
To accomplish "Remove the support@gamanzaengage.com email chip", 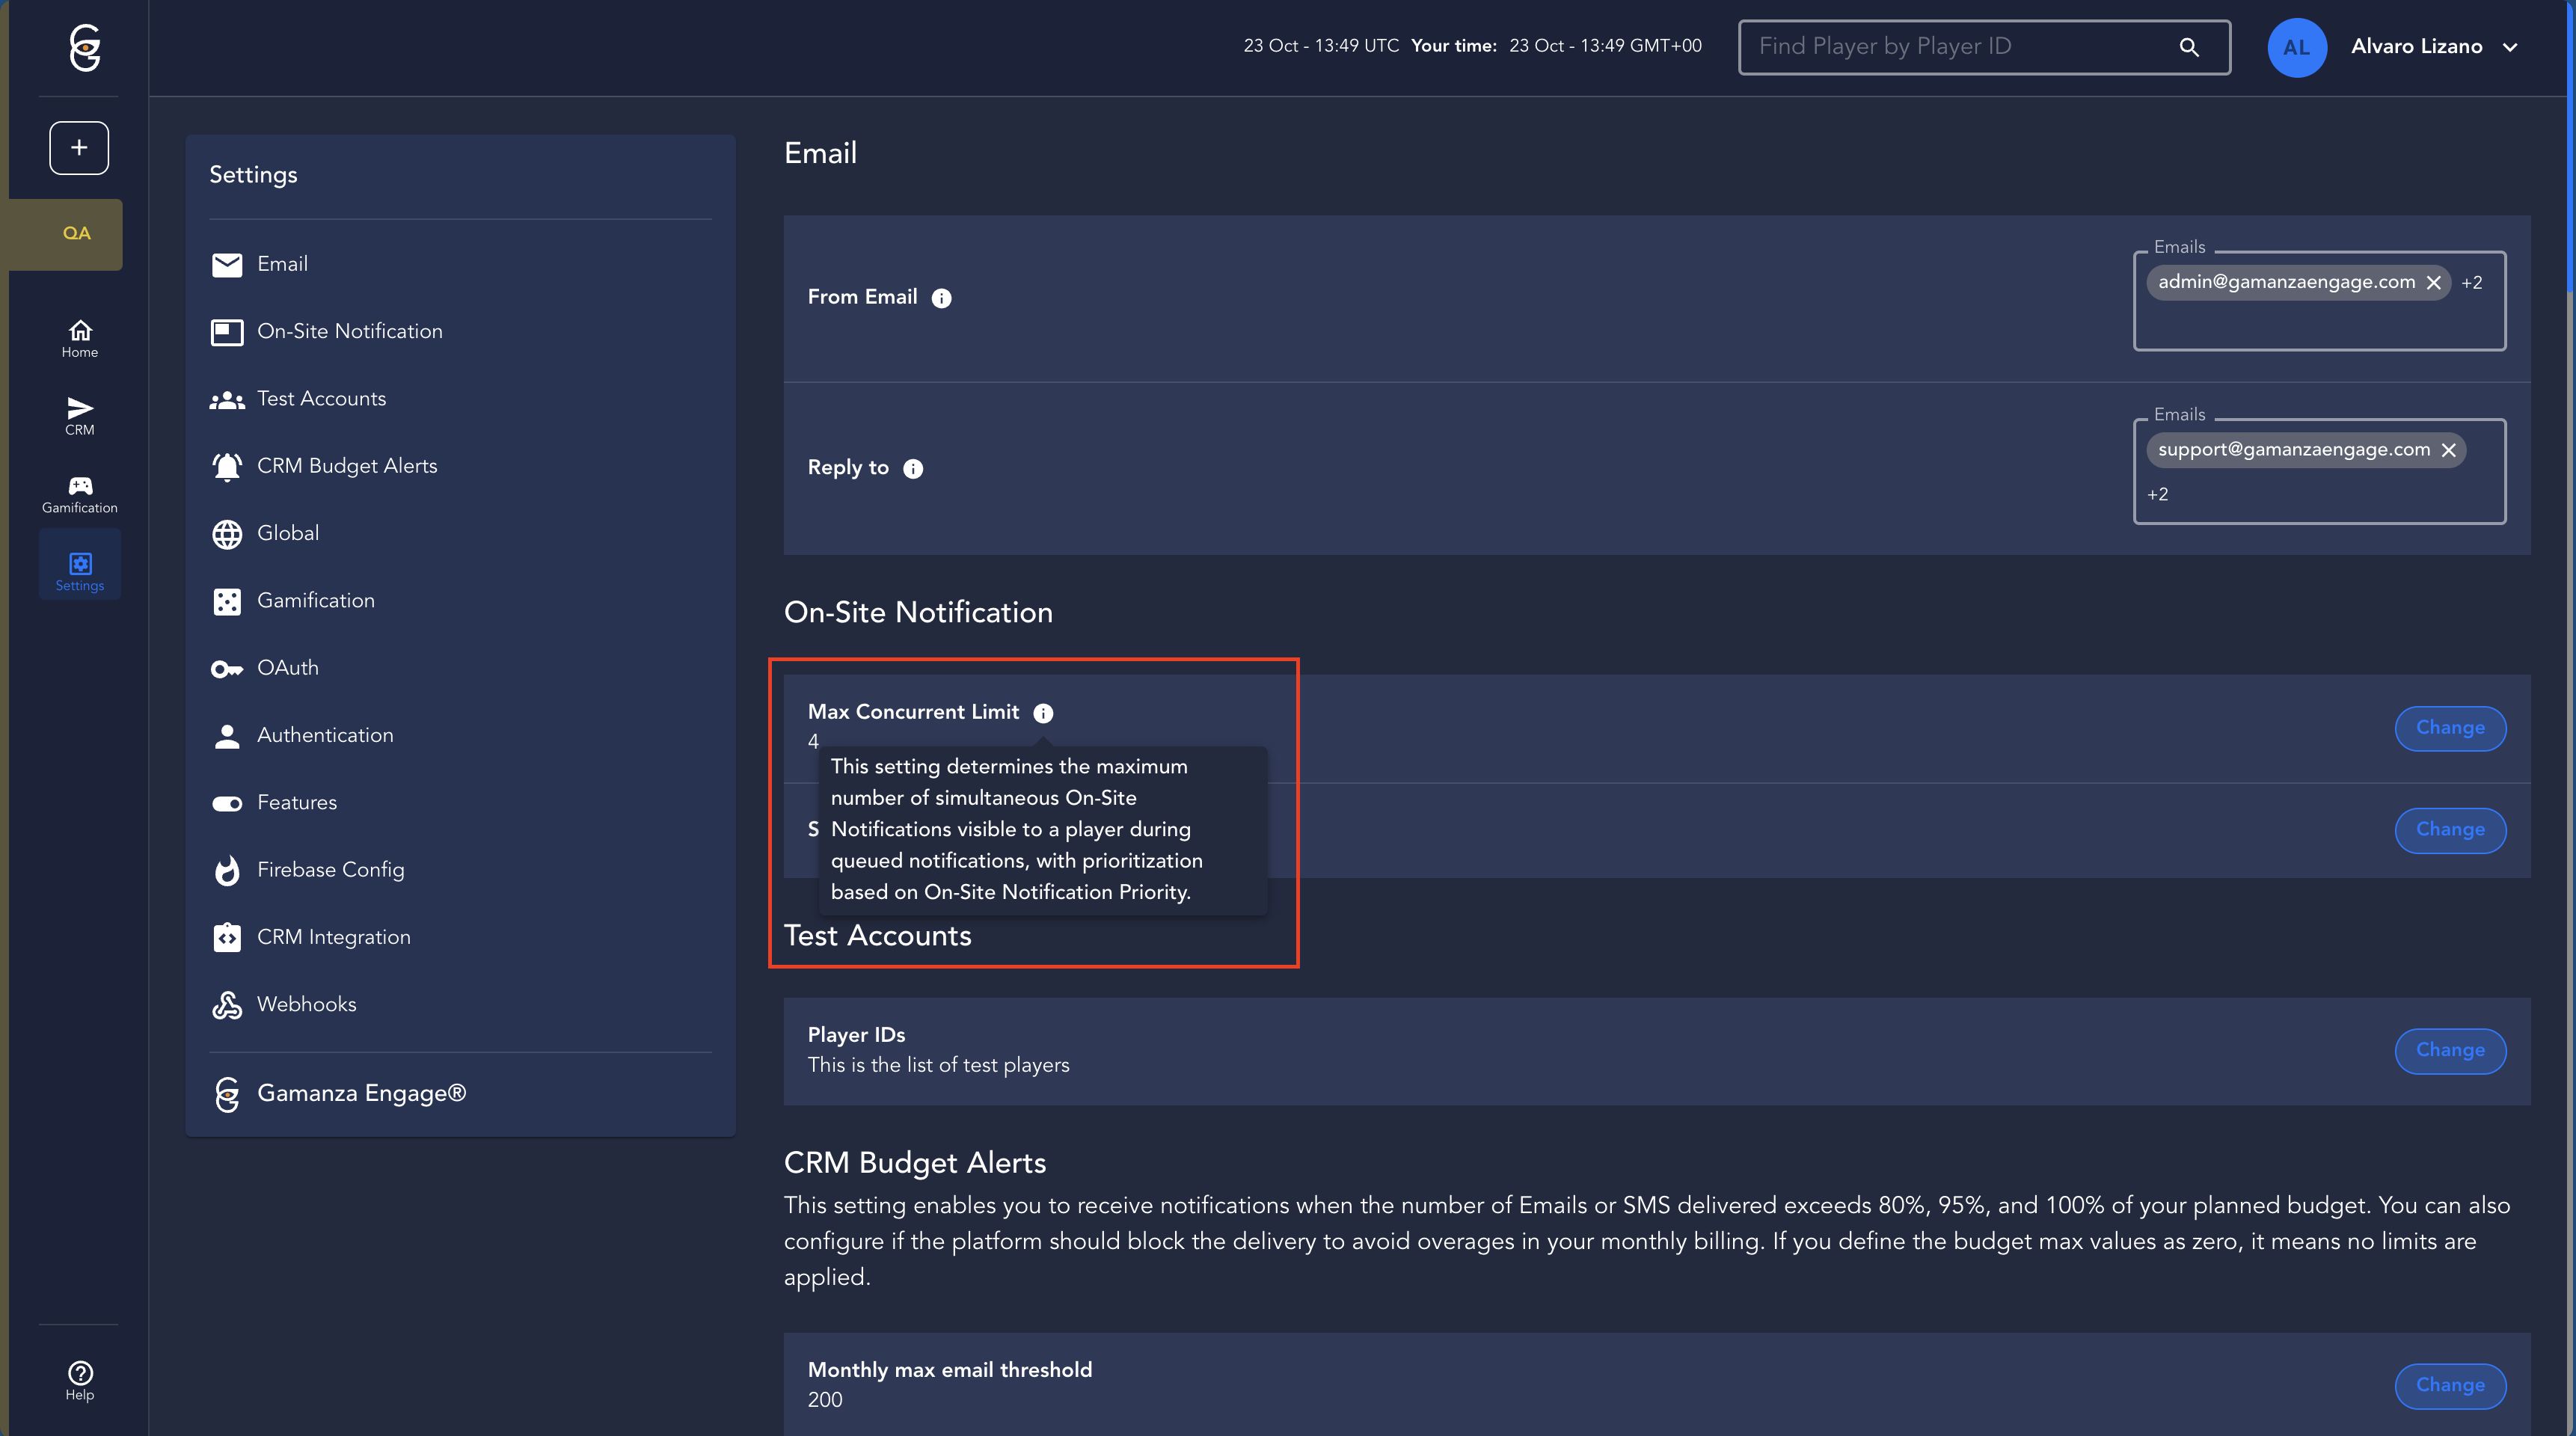I will (x=2448, y=450).
